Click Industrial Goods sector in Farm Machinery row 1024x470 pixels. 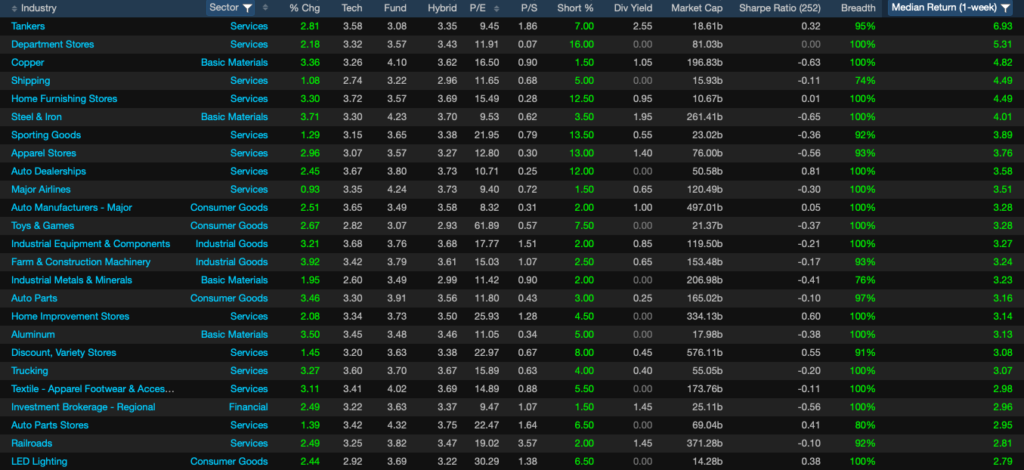pos(232,262)
